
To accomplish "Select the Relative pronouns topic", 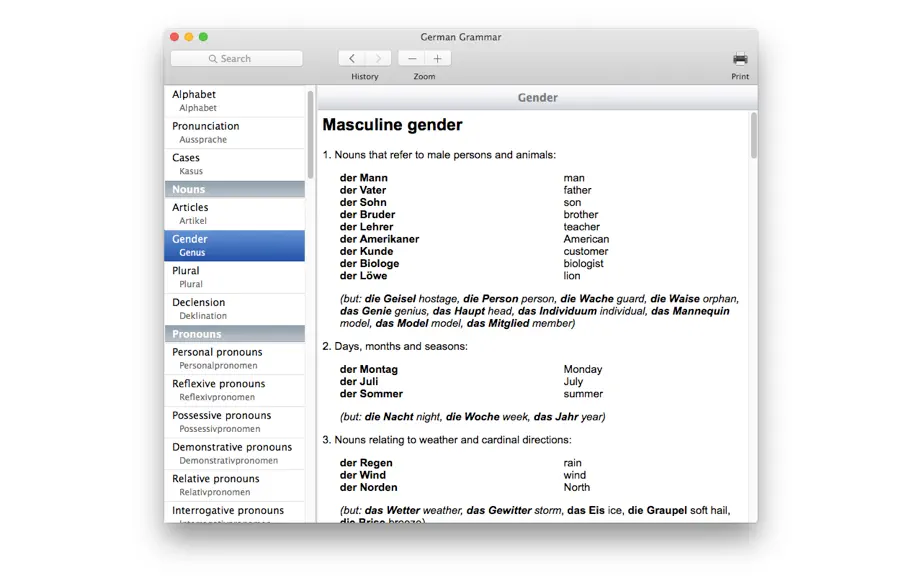I will (235, 485).
